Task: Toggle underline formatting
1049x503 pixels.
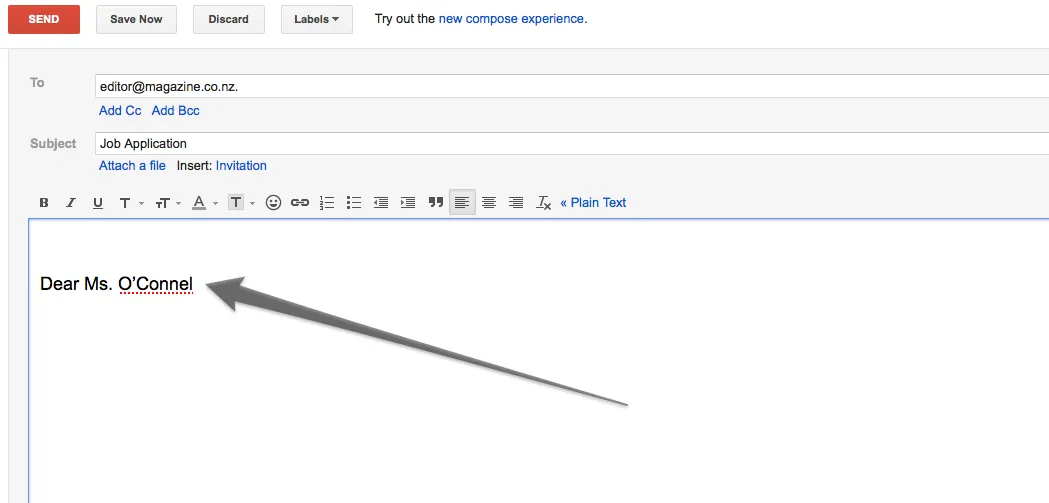Action: (x=98, y=203)
